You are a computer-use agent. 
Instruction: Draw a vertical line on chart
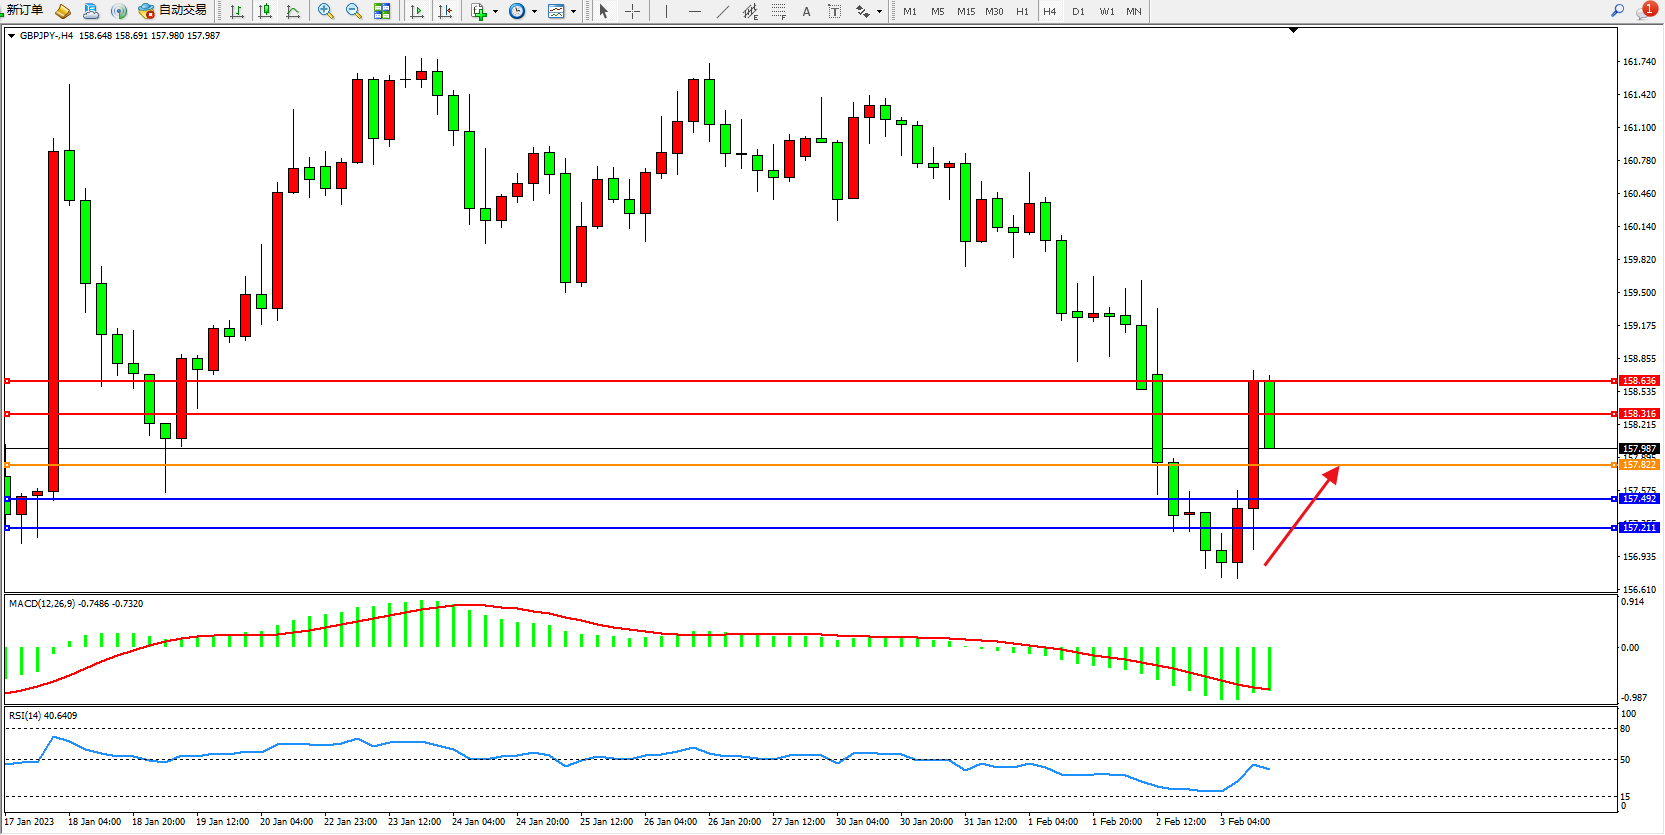(x=666, y=11)
